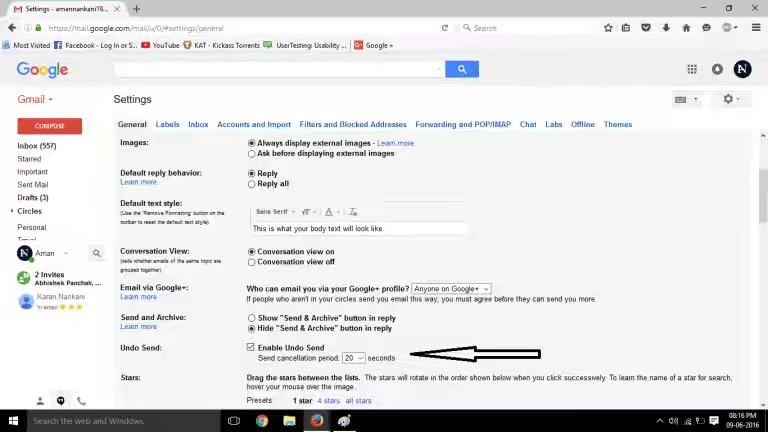This screenshot has width=768, height=432.
Task: Click the settings page vertical scrollbar
Action: pyautogui.click(x=763, y=196)
